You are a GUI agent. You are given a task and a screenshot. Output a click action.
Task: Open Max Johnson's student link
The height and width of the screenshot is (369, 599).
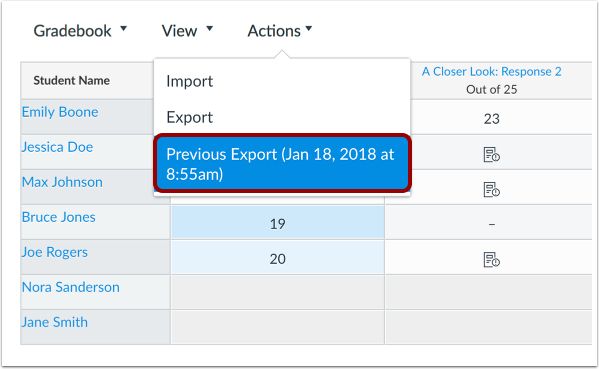click(62, 182)
